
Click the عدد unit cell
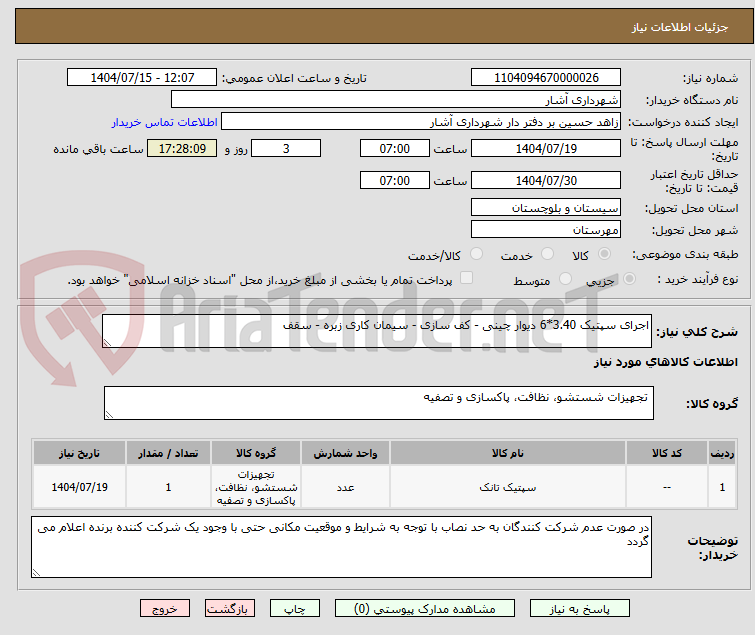(x=346, y=487)
